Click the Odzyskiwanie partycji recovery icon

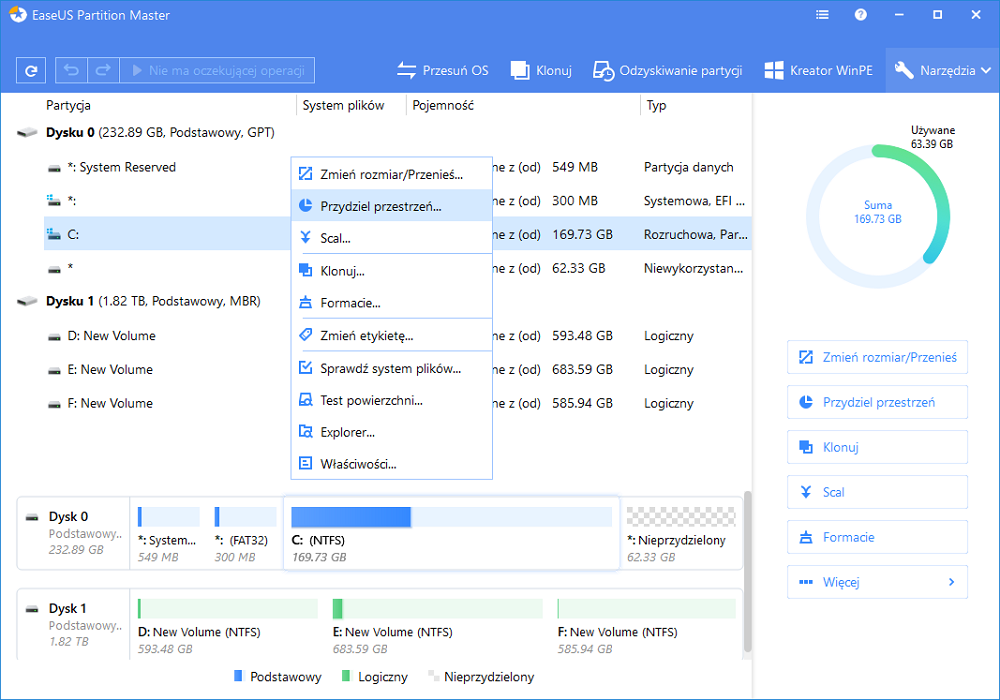point(603,70)
